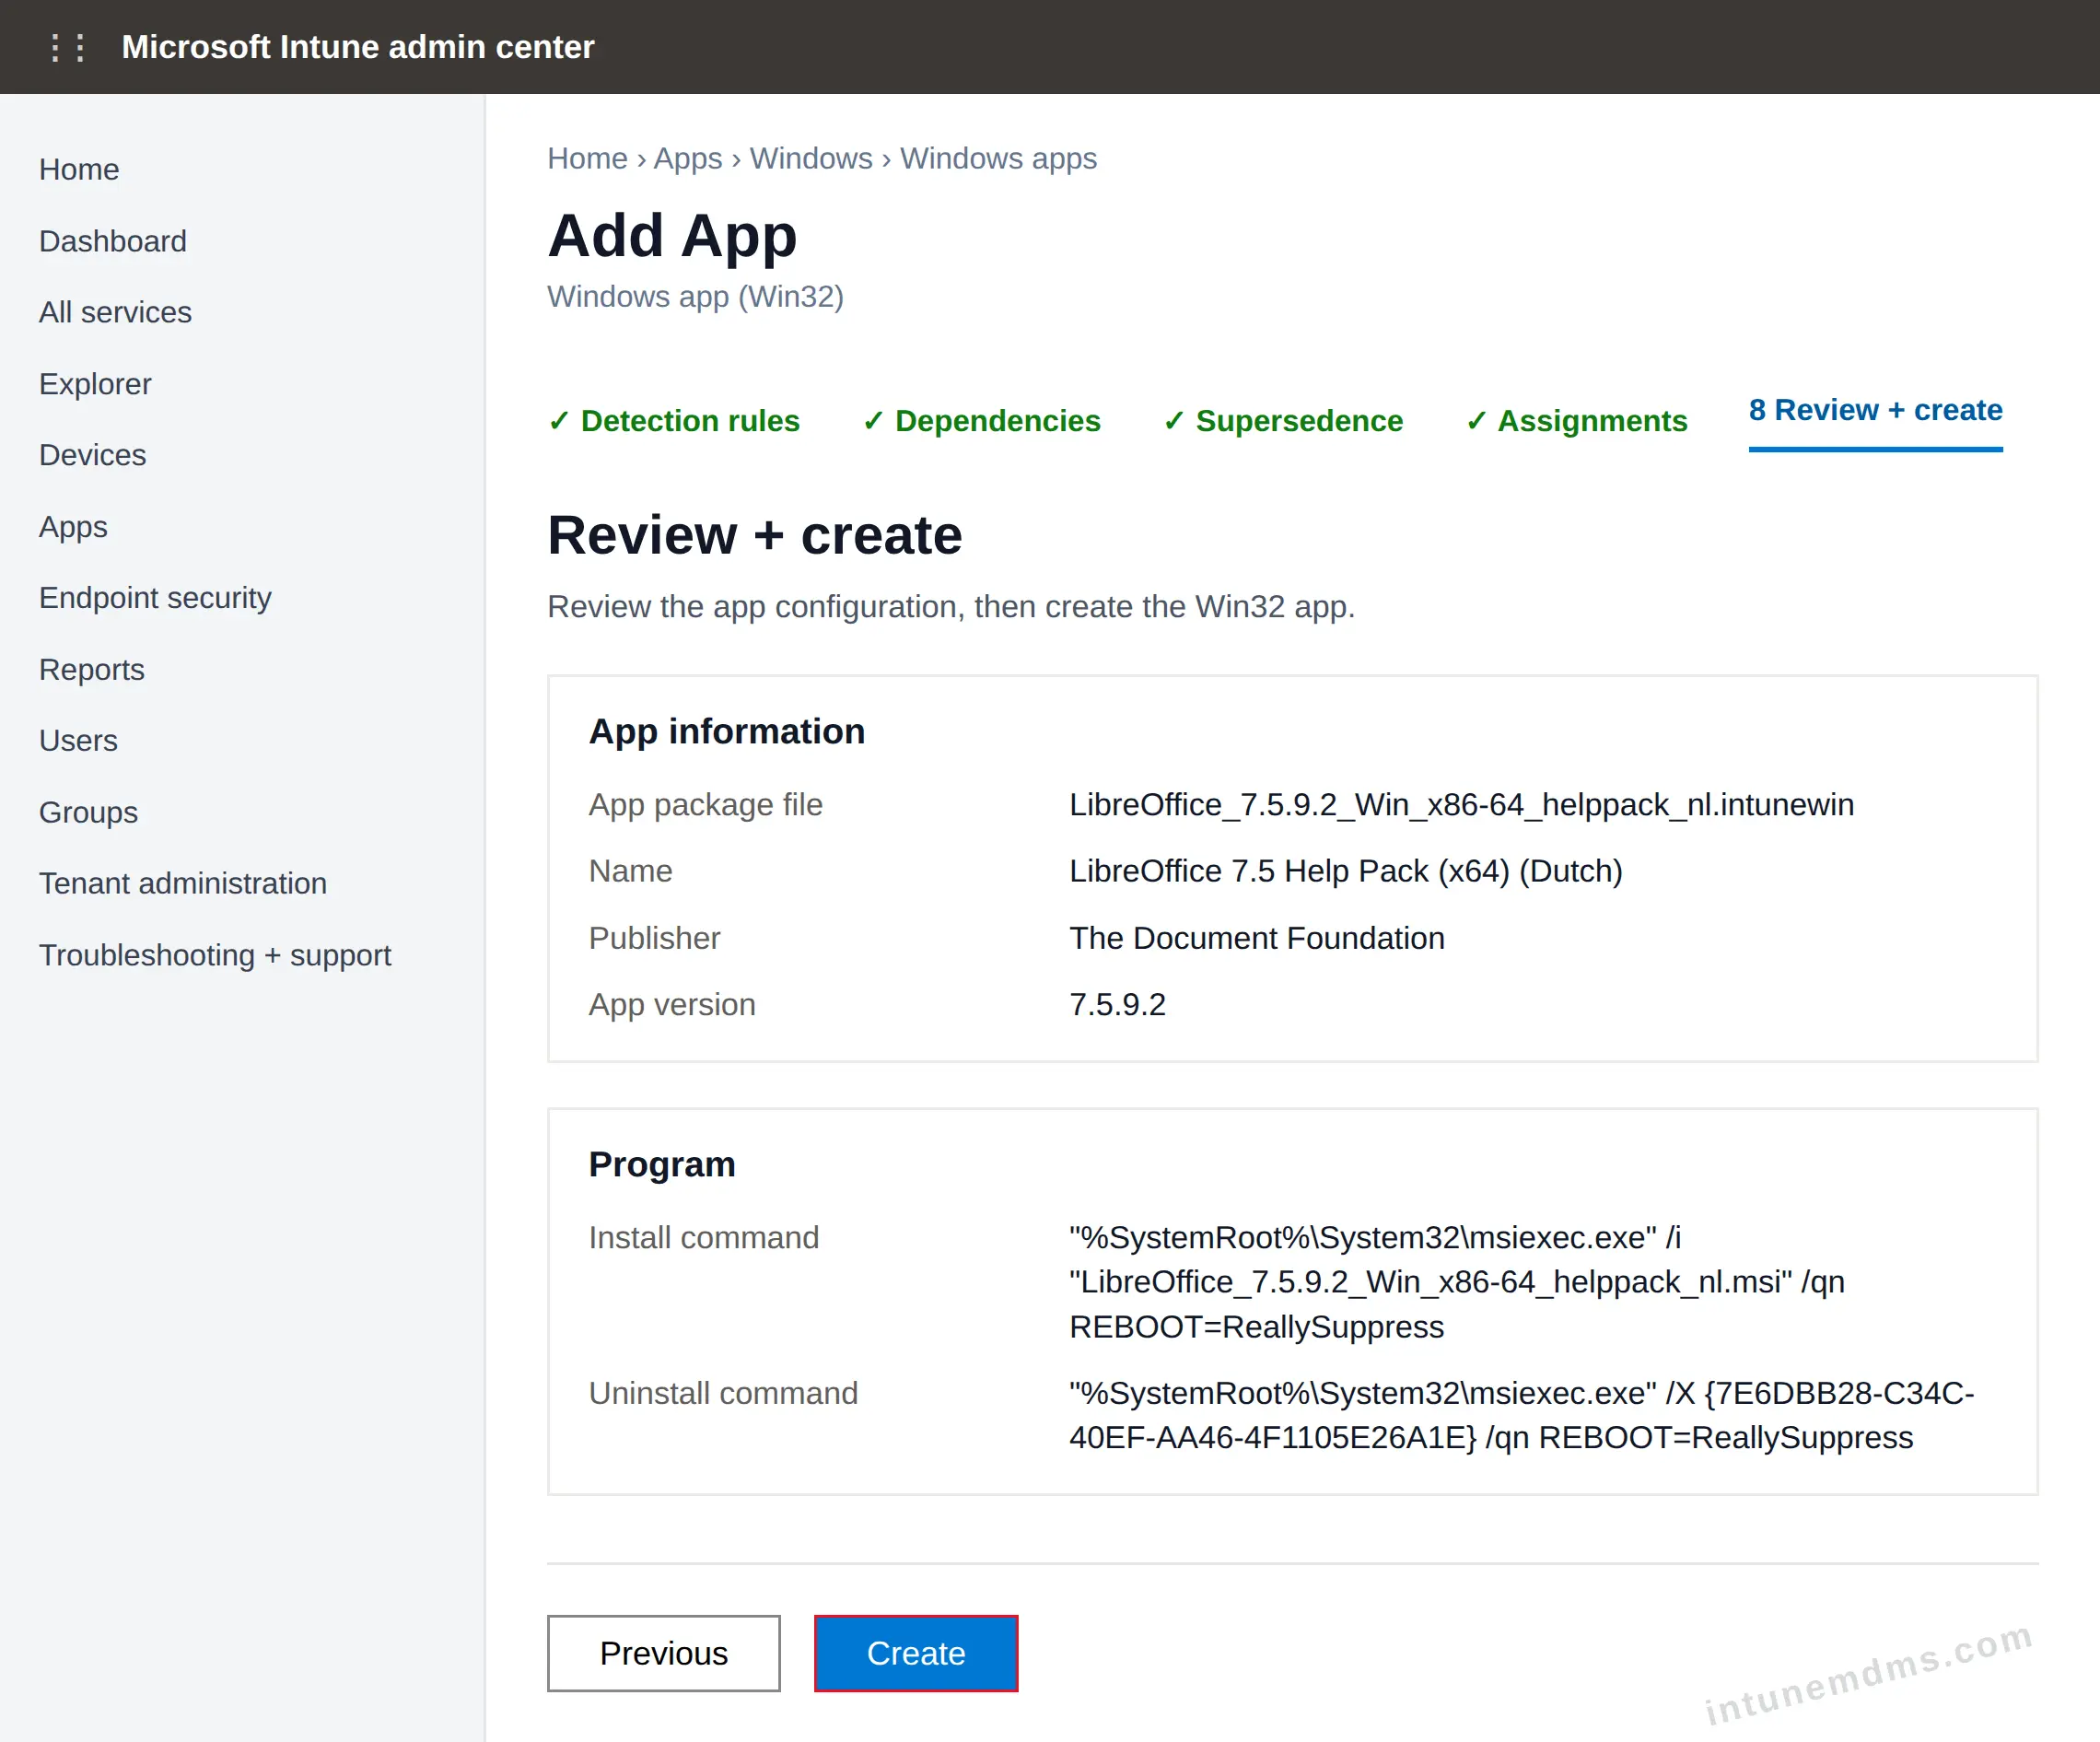Click The Document Foundation publisher value
The image size is (2100, 1742).
tap(1257, 938)
